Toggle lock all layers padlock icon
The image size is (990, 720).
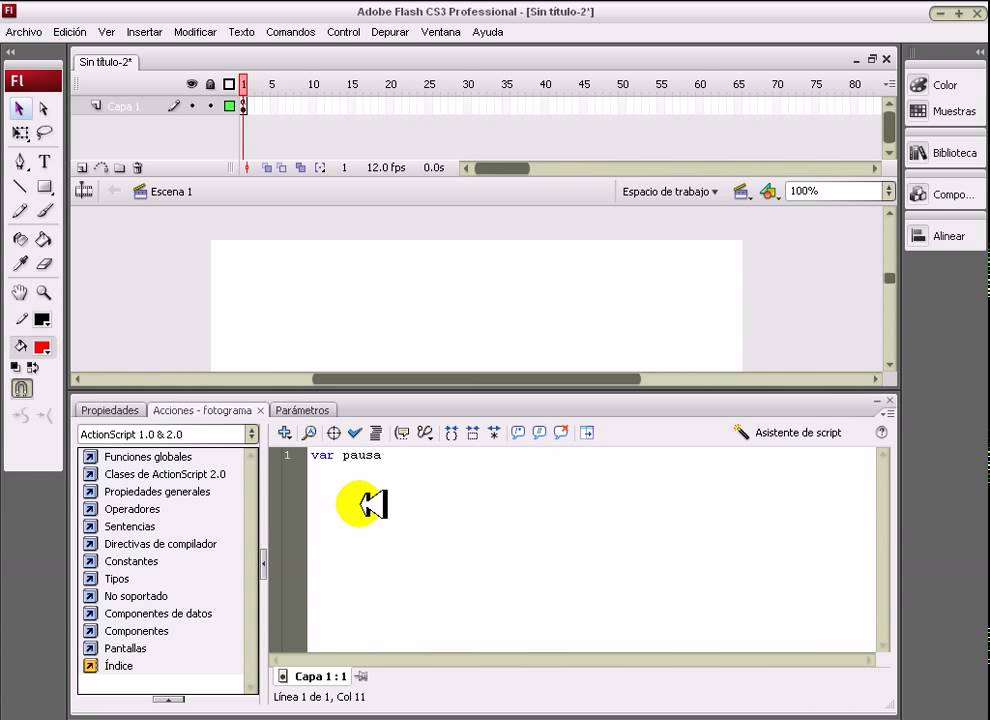point(210,84)
